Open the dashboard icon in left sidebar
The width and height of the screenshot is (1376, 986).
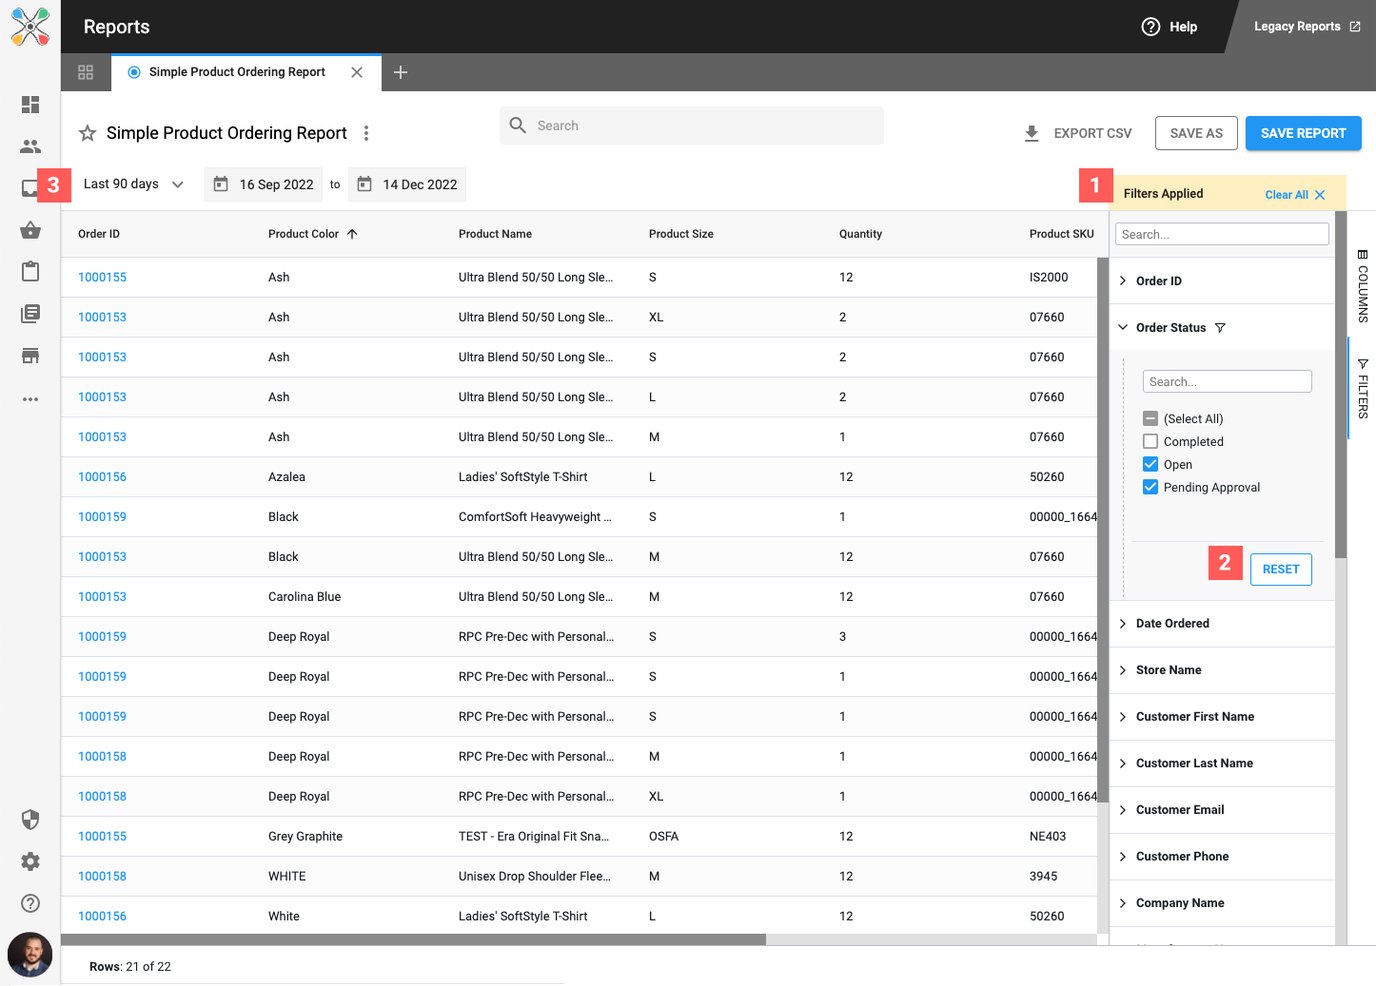coord(30,105)
